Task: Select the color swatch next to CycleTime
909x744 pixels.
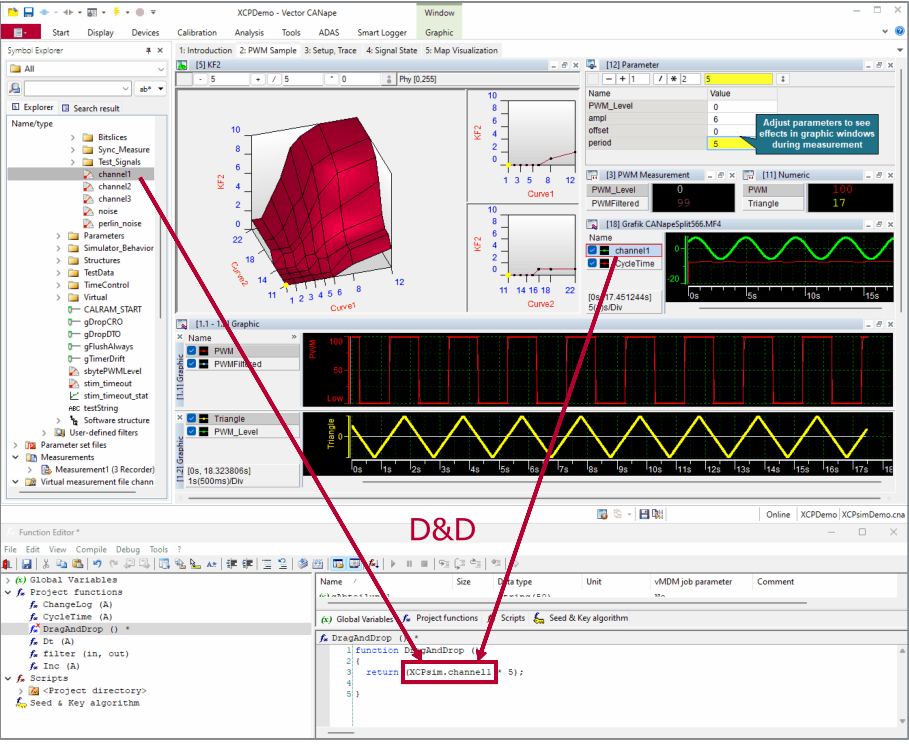Action: [x=603, y=263]
